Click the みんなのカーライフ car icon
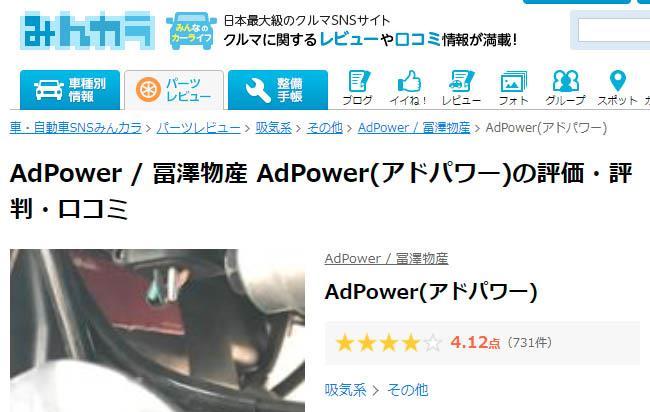This screenshot has width=650, height=412. point(191,31)
